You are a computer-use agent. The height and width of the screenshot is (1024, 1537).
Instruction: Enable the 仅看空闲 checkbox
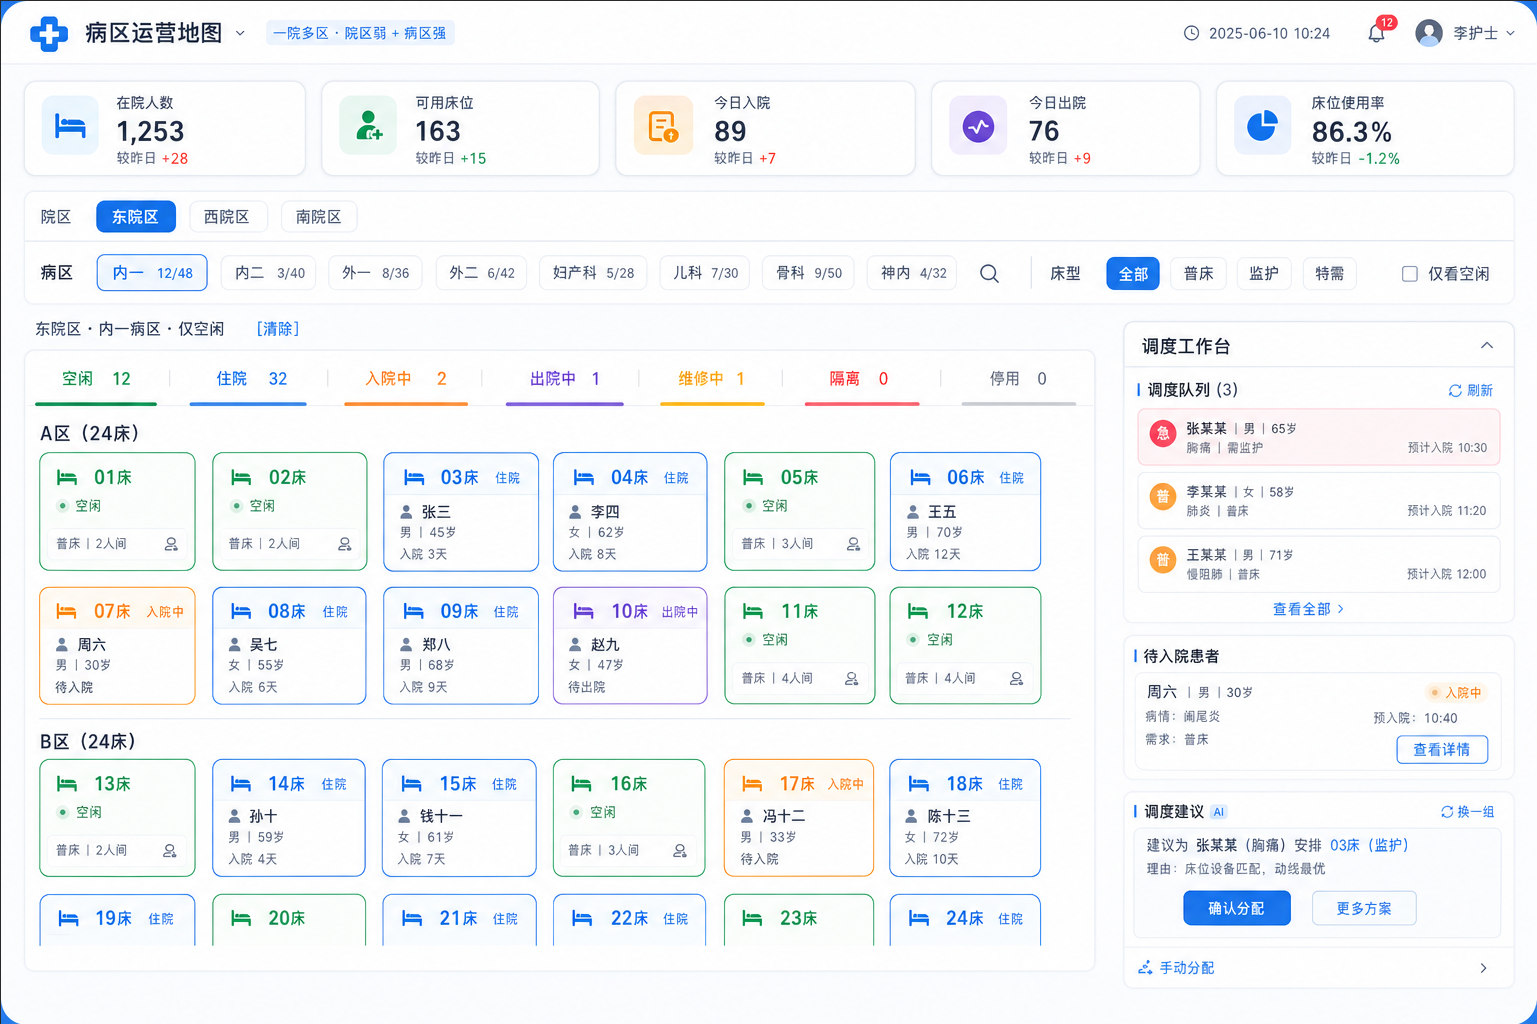point(1409,274)
